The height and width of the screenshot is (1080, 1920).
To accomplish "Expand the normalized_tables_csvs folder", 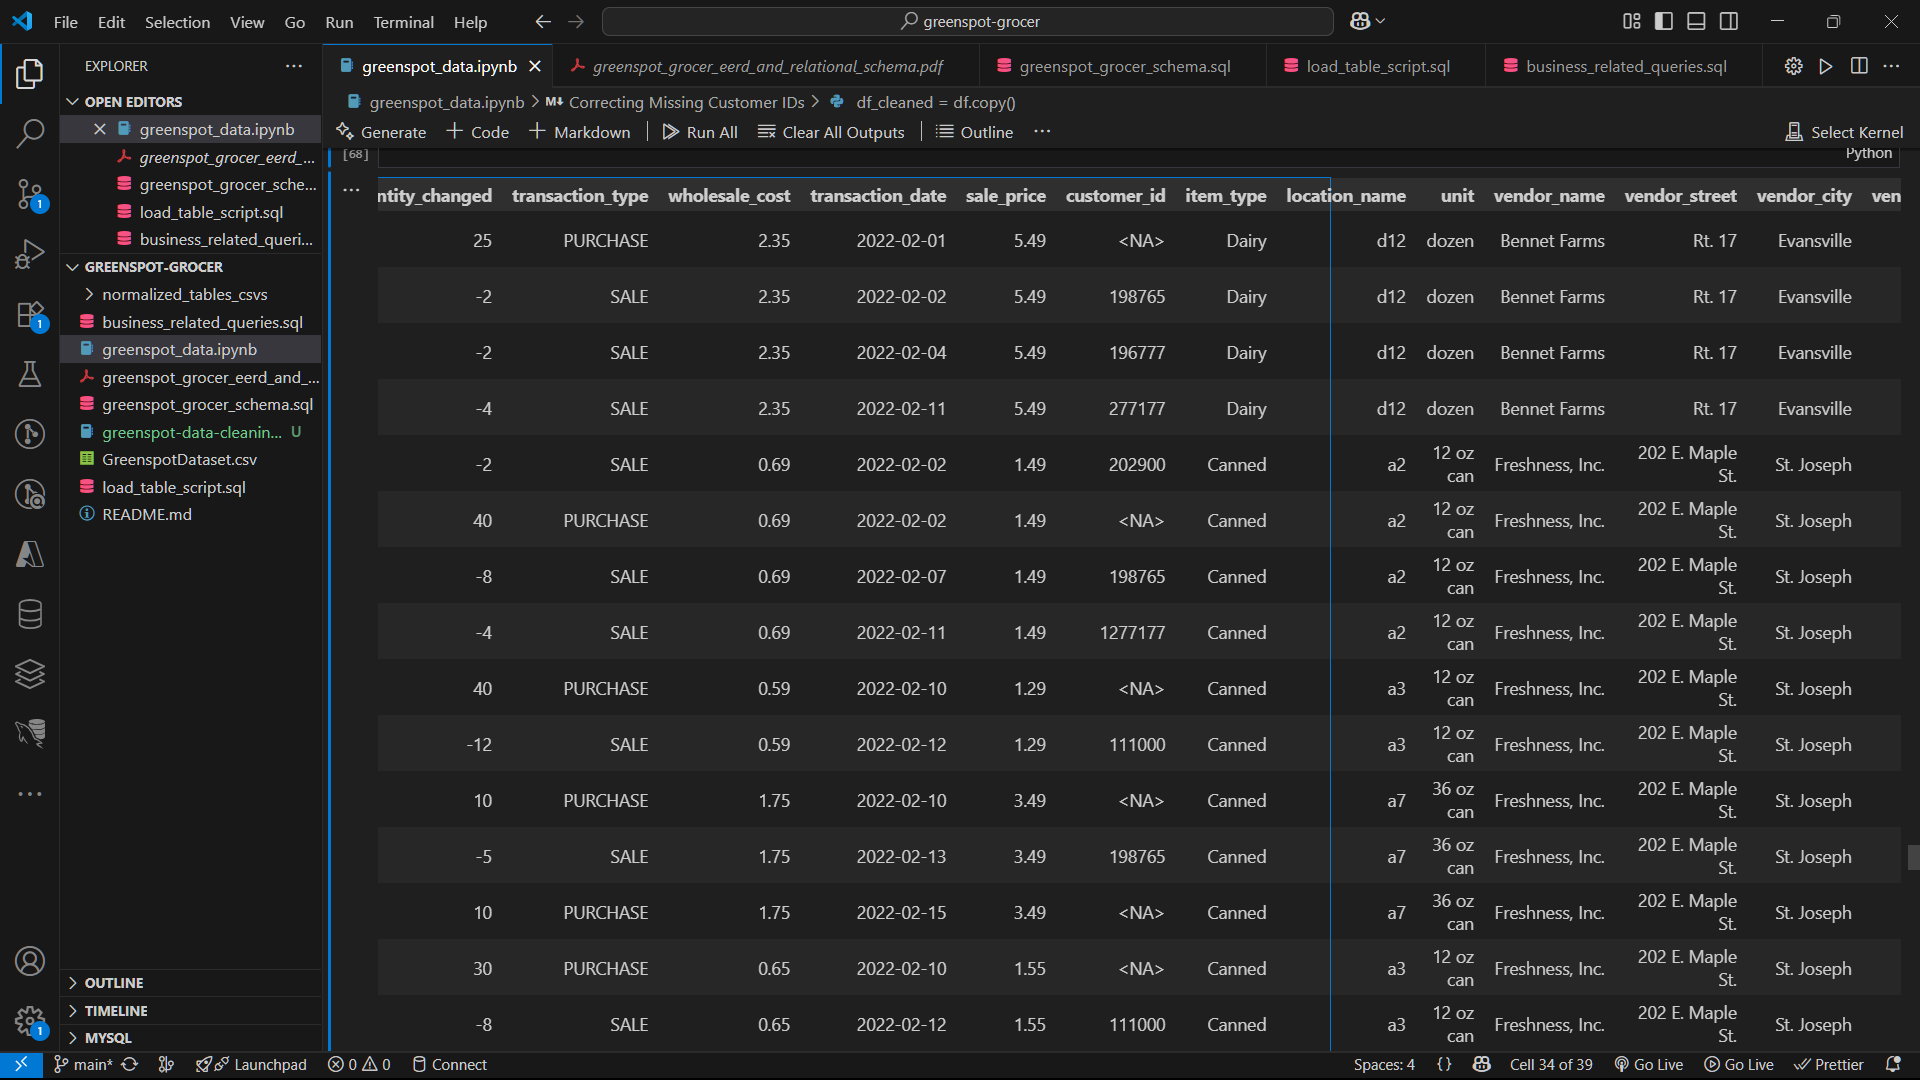I will pyautogui.click(x=184, y=295).
